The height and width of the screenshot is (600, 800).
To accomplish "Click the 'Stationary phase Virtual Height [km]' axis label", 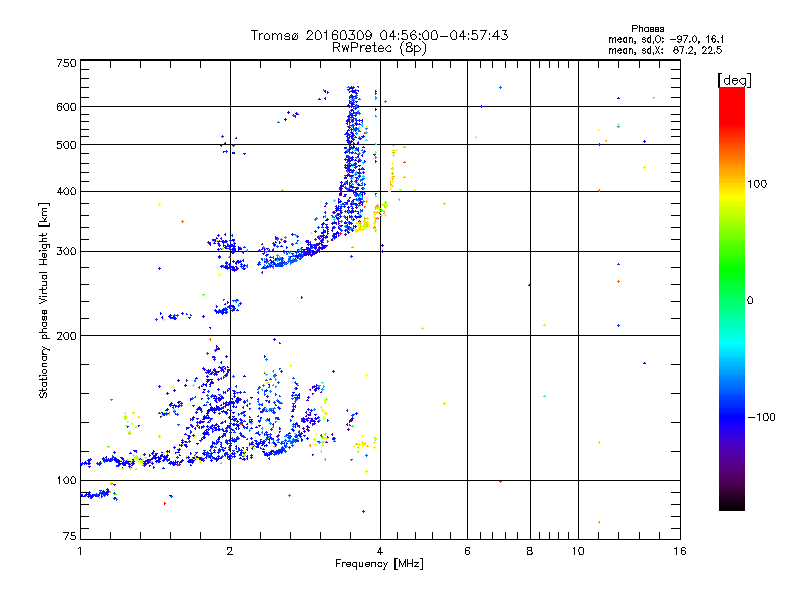I will point(44,300).
